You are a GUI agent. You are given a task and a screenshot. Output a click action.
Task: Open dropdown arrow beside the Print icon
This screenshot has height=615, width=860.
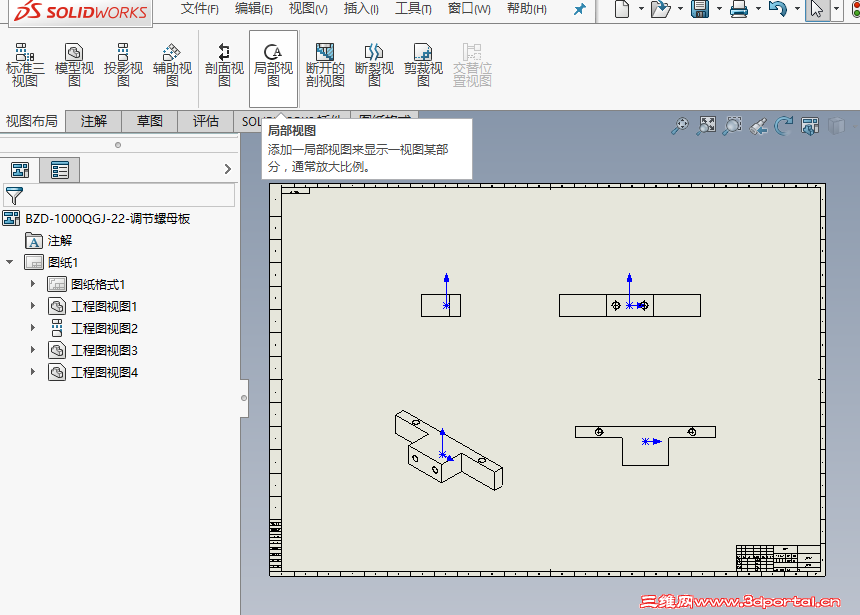coord(758,9)
